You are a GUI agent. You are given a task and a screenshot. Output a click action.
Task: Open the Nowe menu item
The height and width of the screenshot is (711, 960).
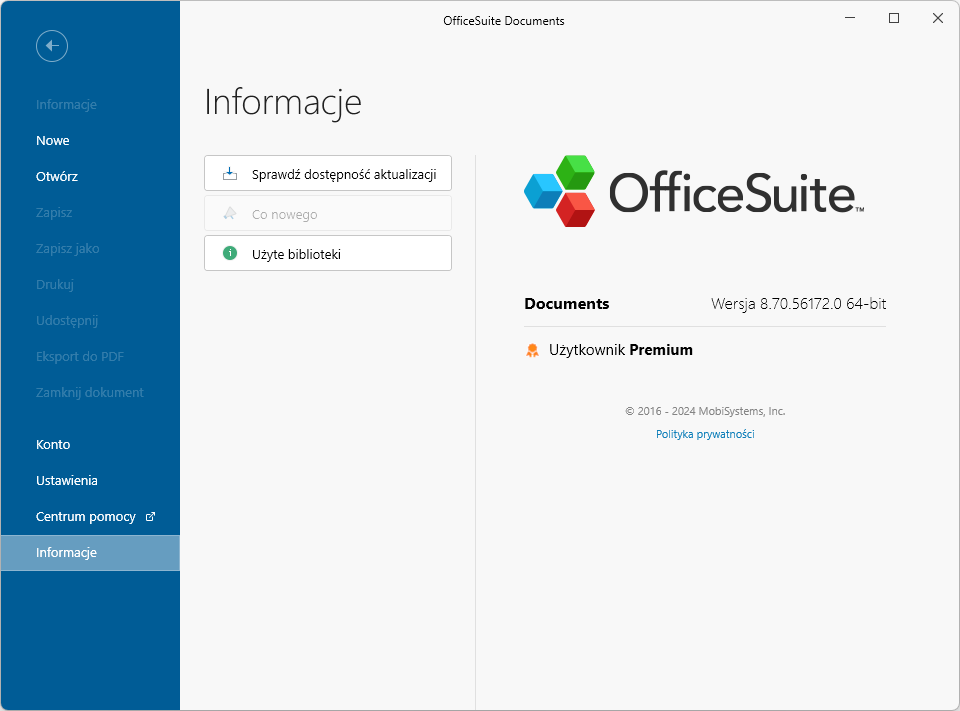[x=90, y=140]
